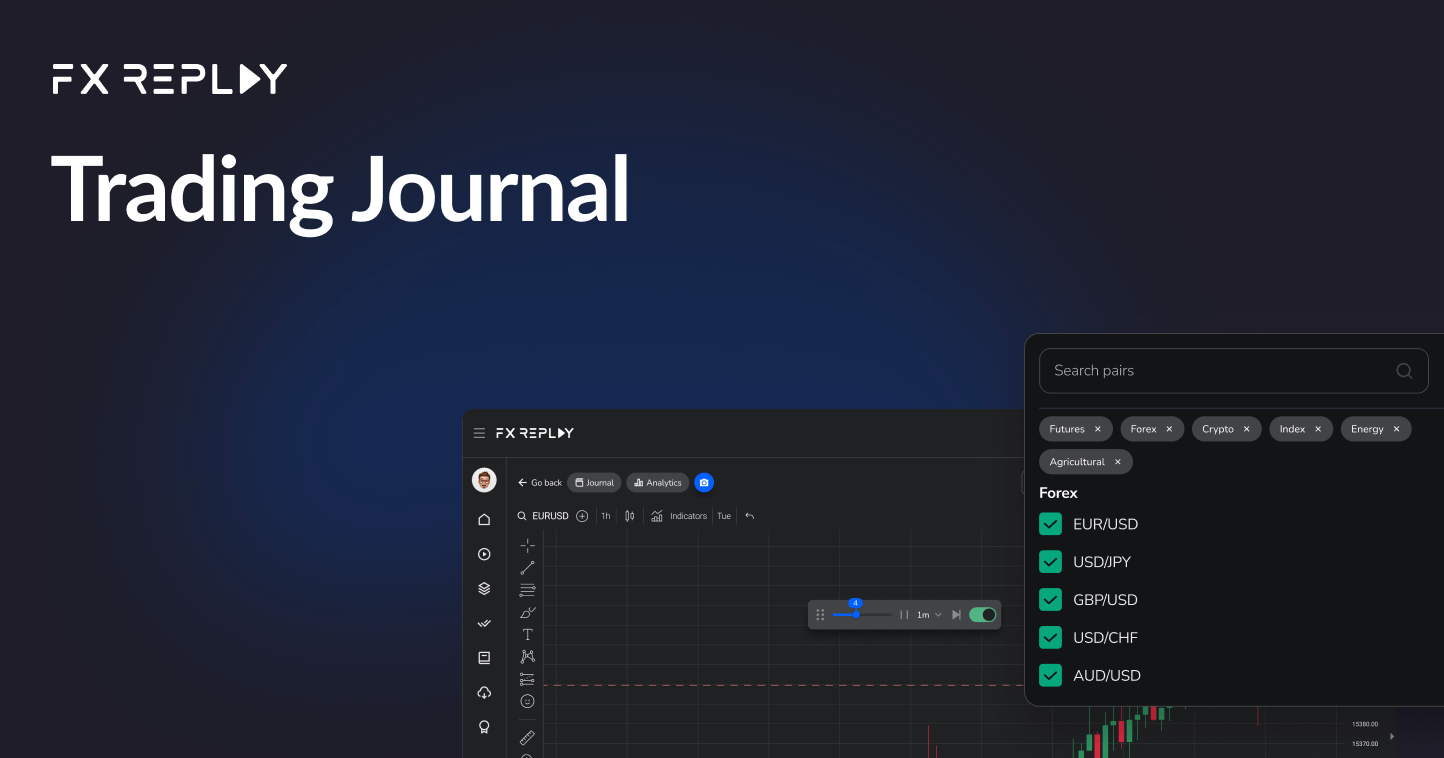This screenshot has width=1444, height=758.
Task: Open the emoji sticker tool
Action: click(x=527, y=701)
